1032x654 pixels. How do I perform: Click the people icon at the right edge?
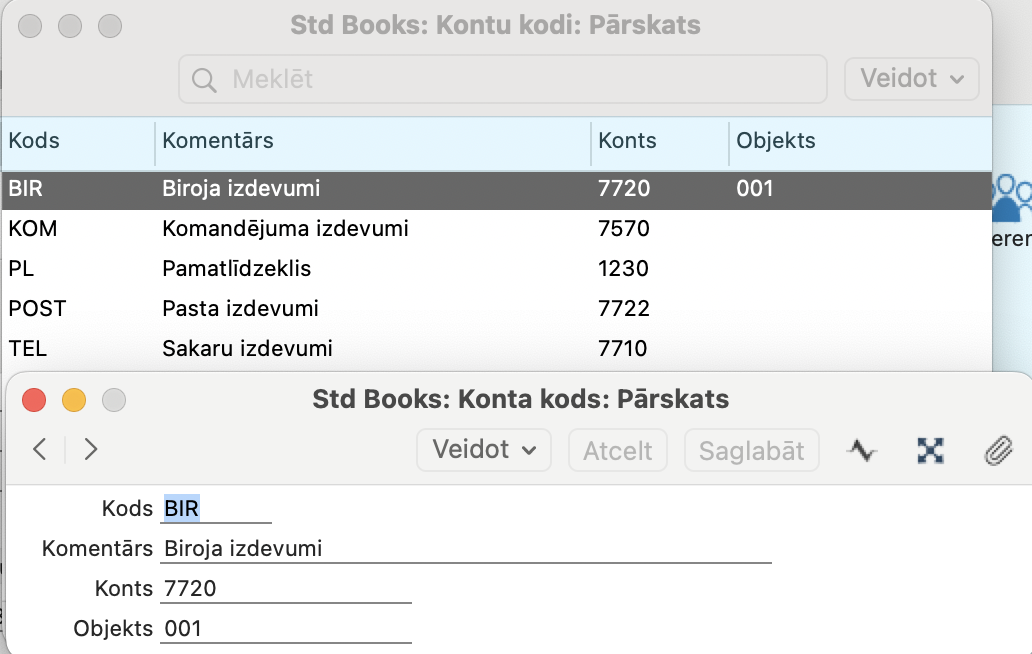(x=1012, y=197)
